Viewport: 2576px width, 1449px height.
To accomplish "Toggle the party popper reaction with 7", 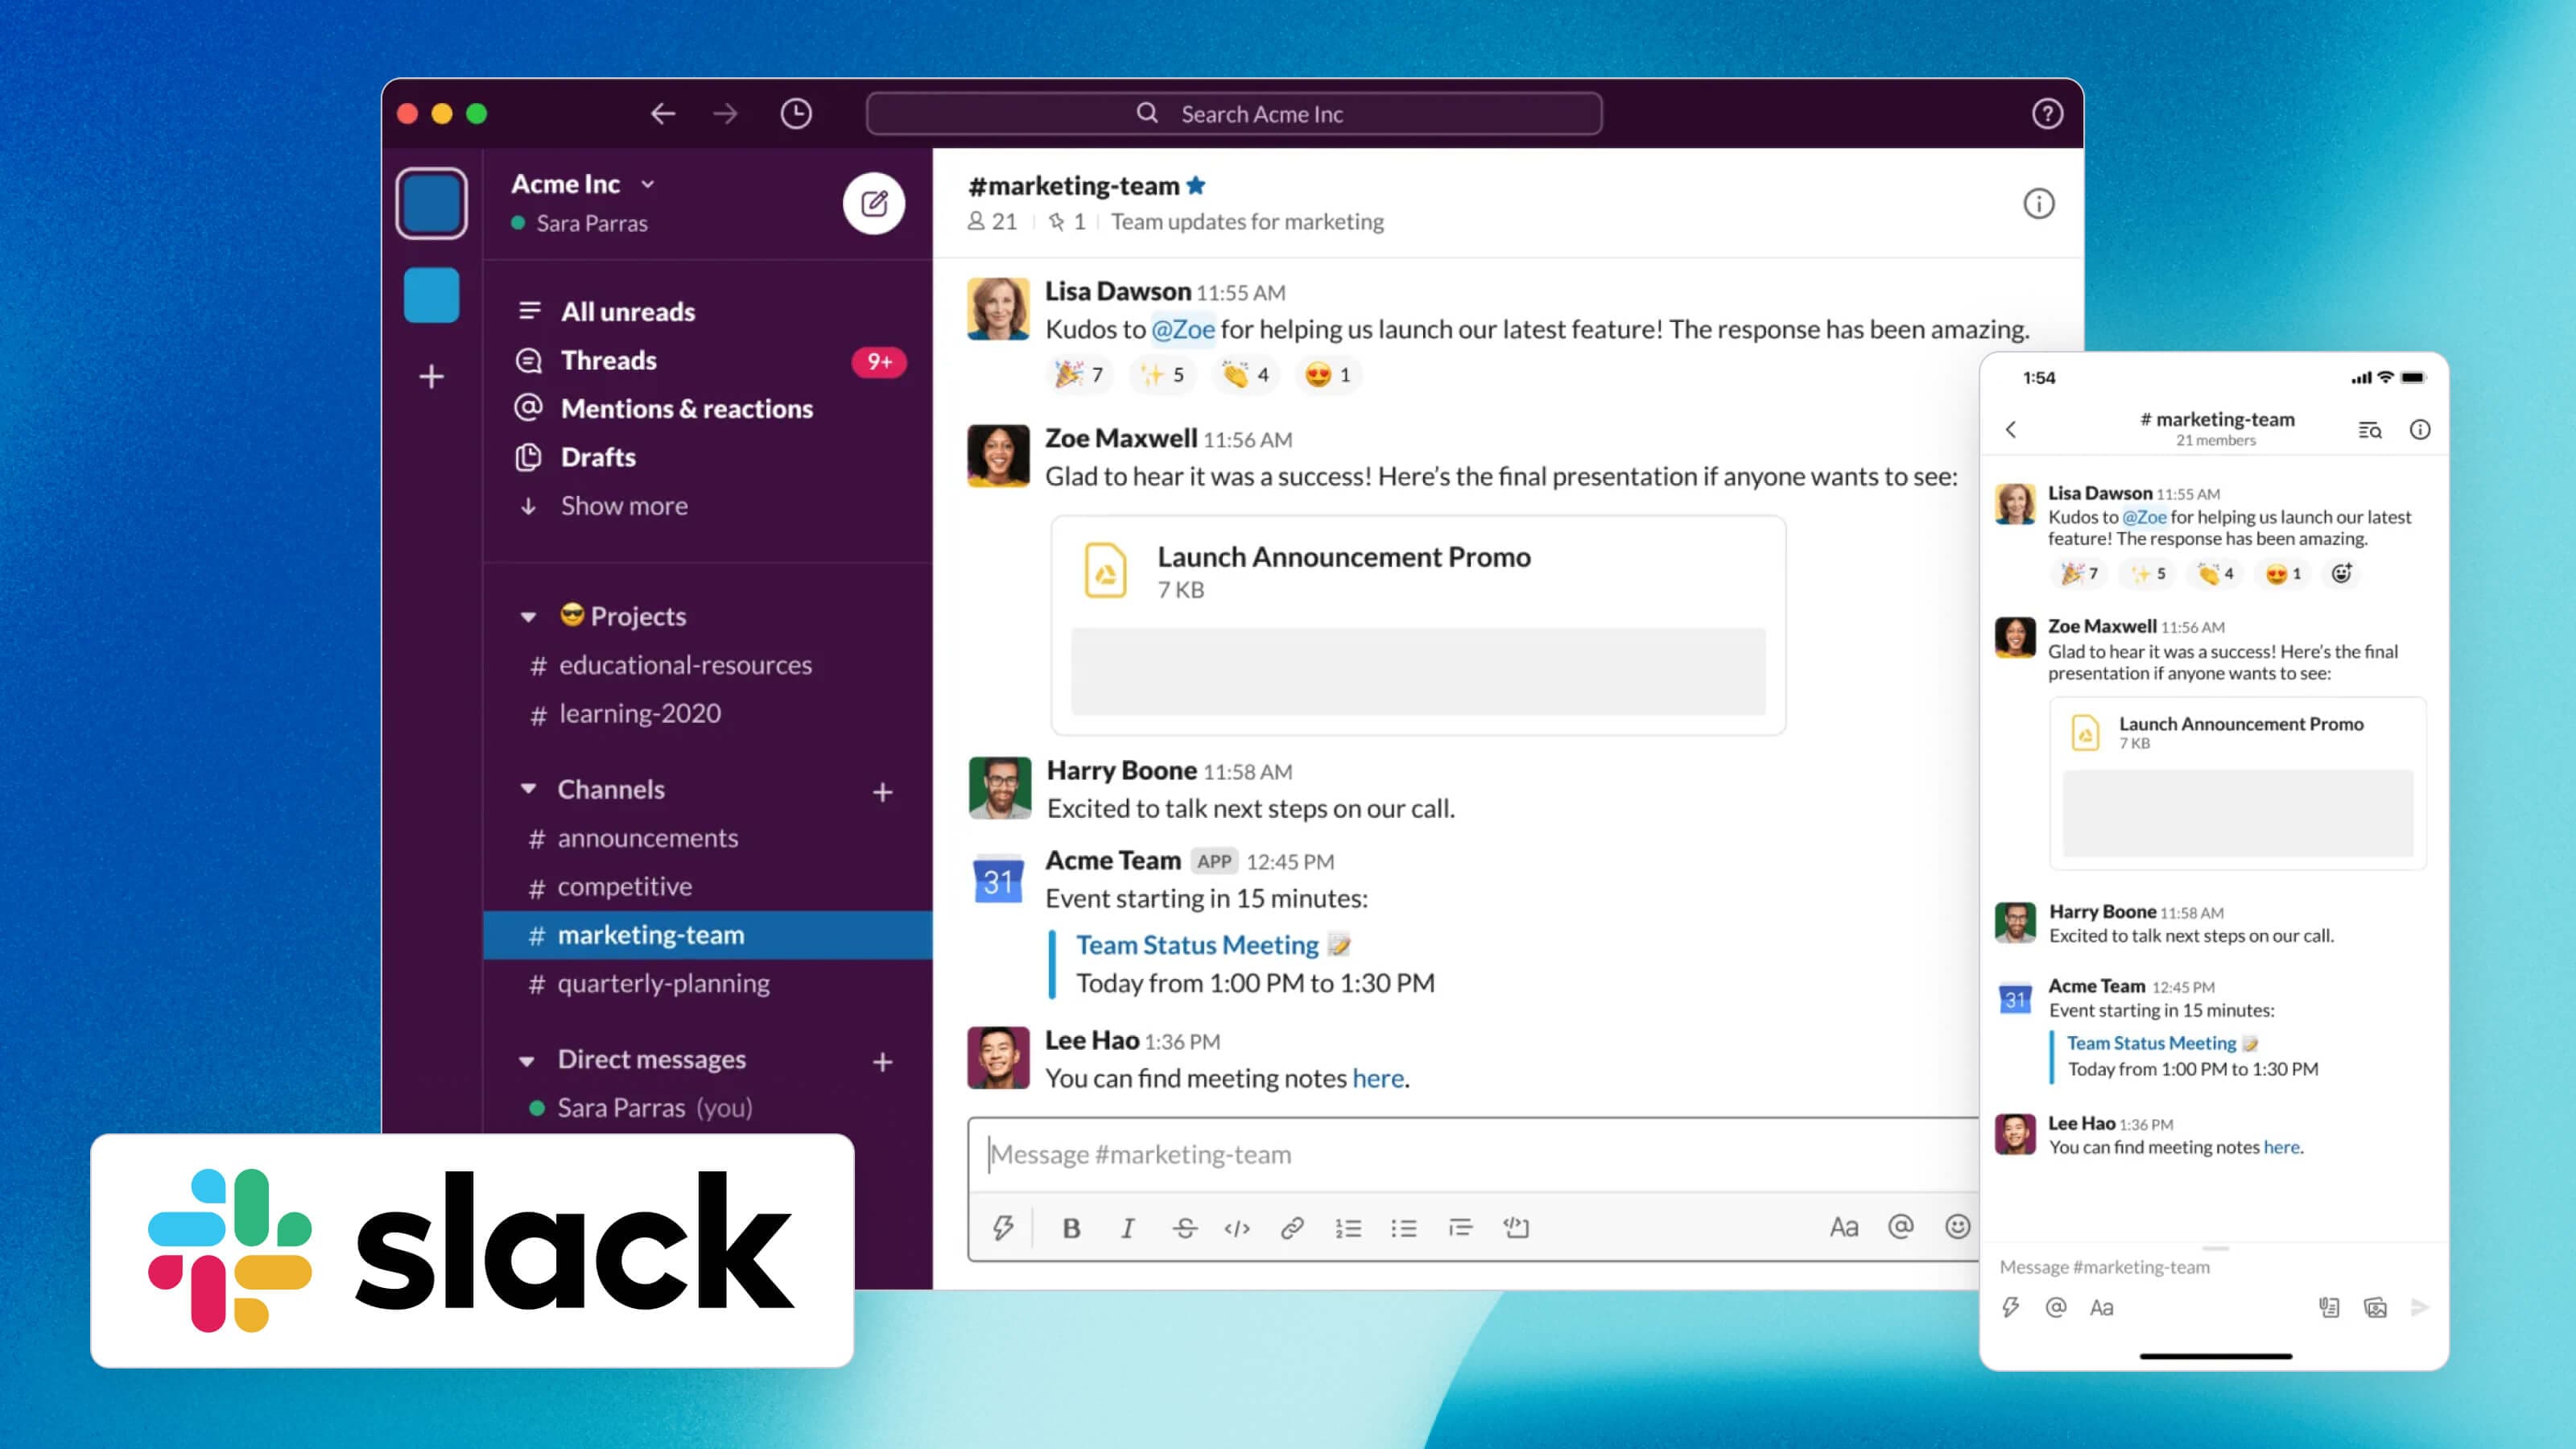I will 1081,375.
